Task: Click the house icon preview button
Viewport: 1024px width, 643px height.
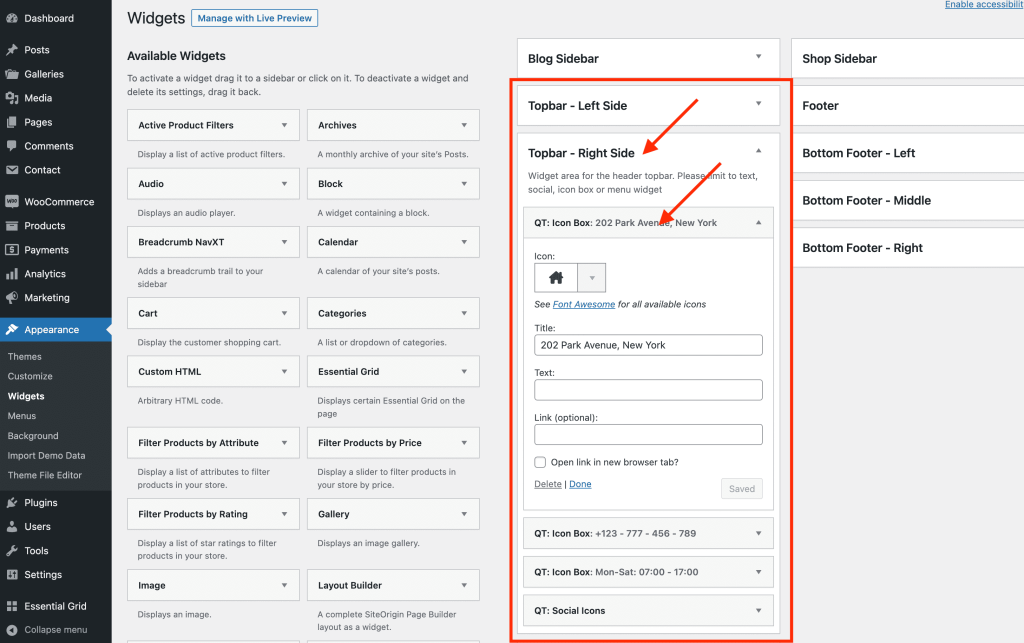Action: pyautogui.click(x=556, y=278)
